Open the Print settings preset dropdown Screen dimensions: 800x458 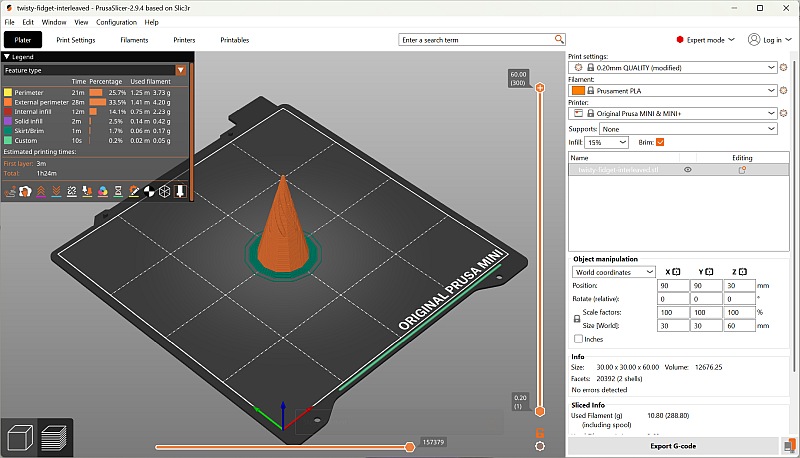(x=771, y=67)
